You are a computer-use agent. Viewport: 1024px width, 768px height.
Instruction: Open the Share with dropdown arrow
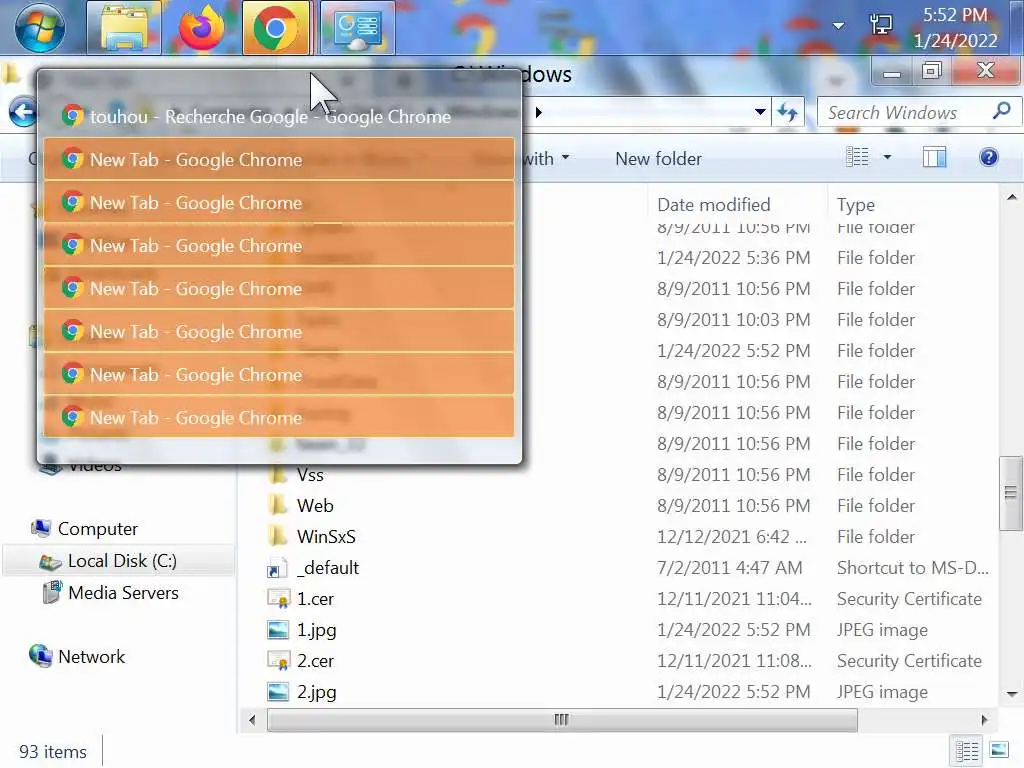click(x=566, y=157)
